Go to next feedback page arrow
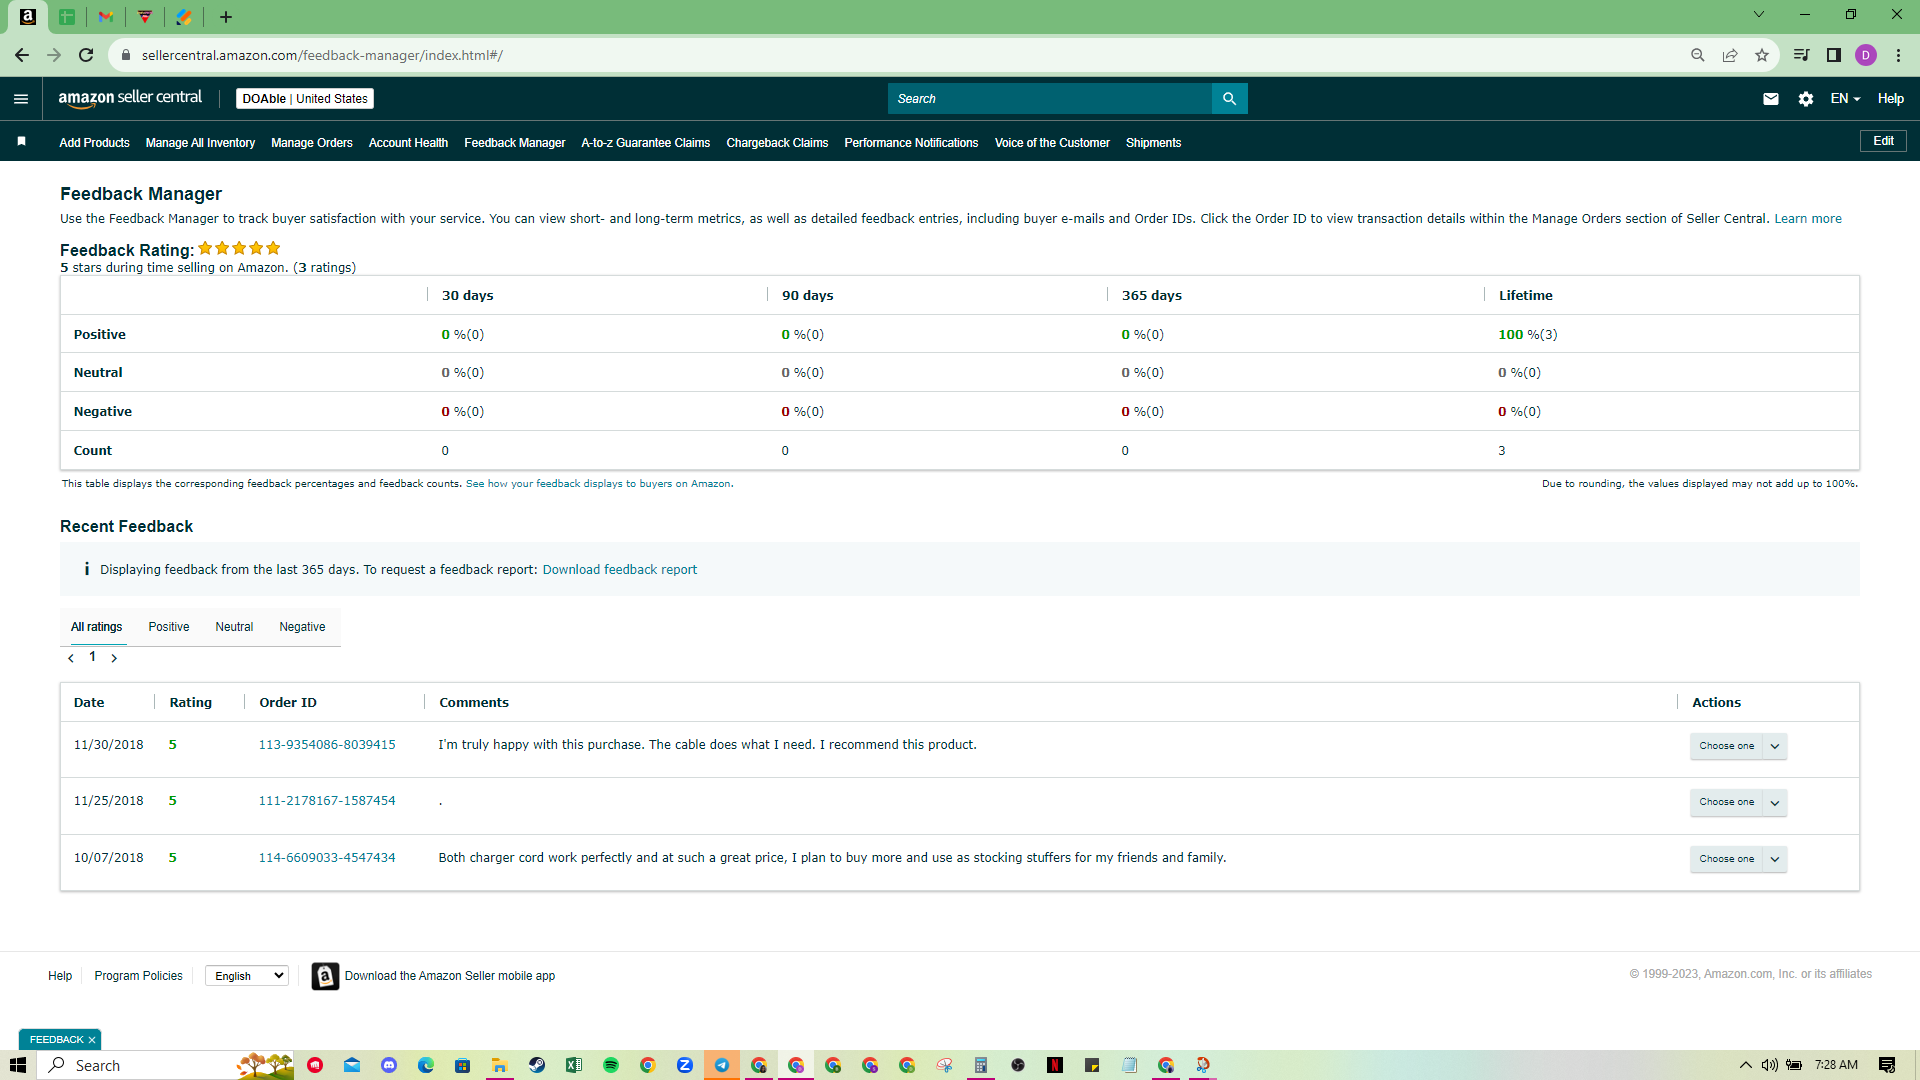The image size is (1920, 1080). click(114, 658)
